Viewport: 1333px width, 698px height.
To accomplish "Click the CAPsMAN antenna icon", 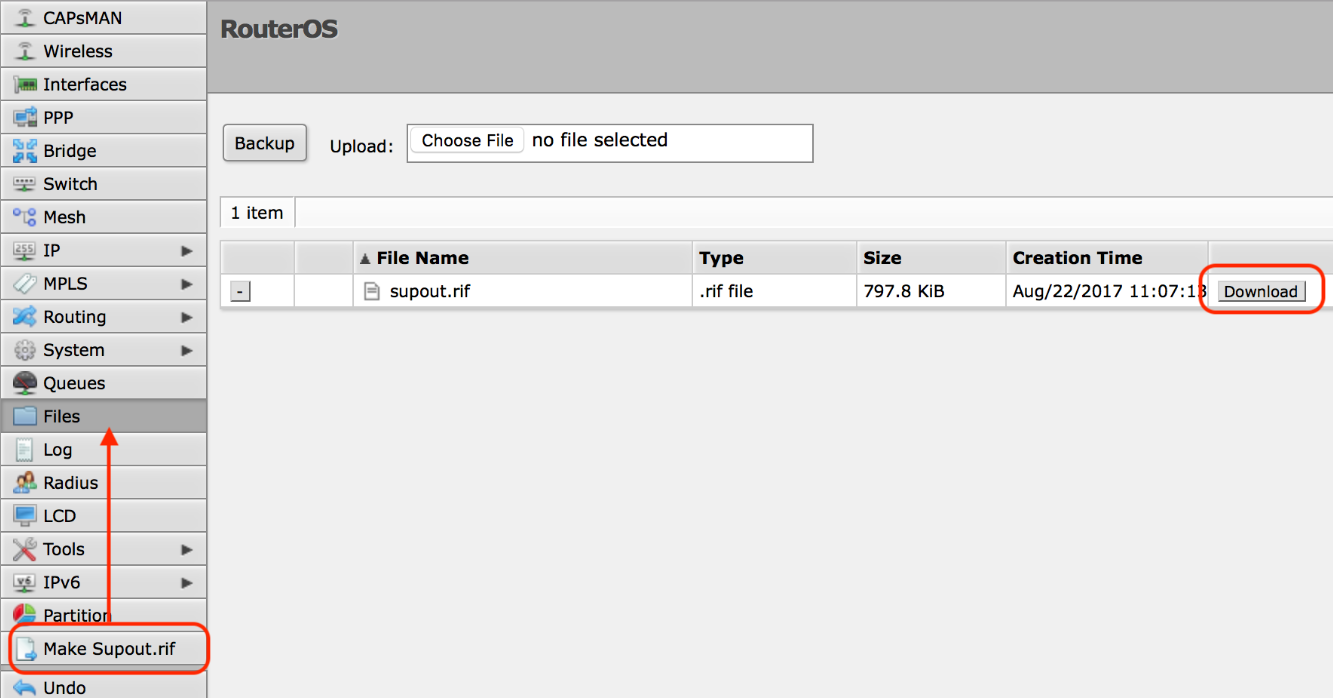I will click(25, 18).
